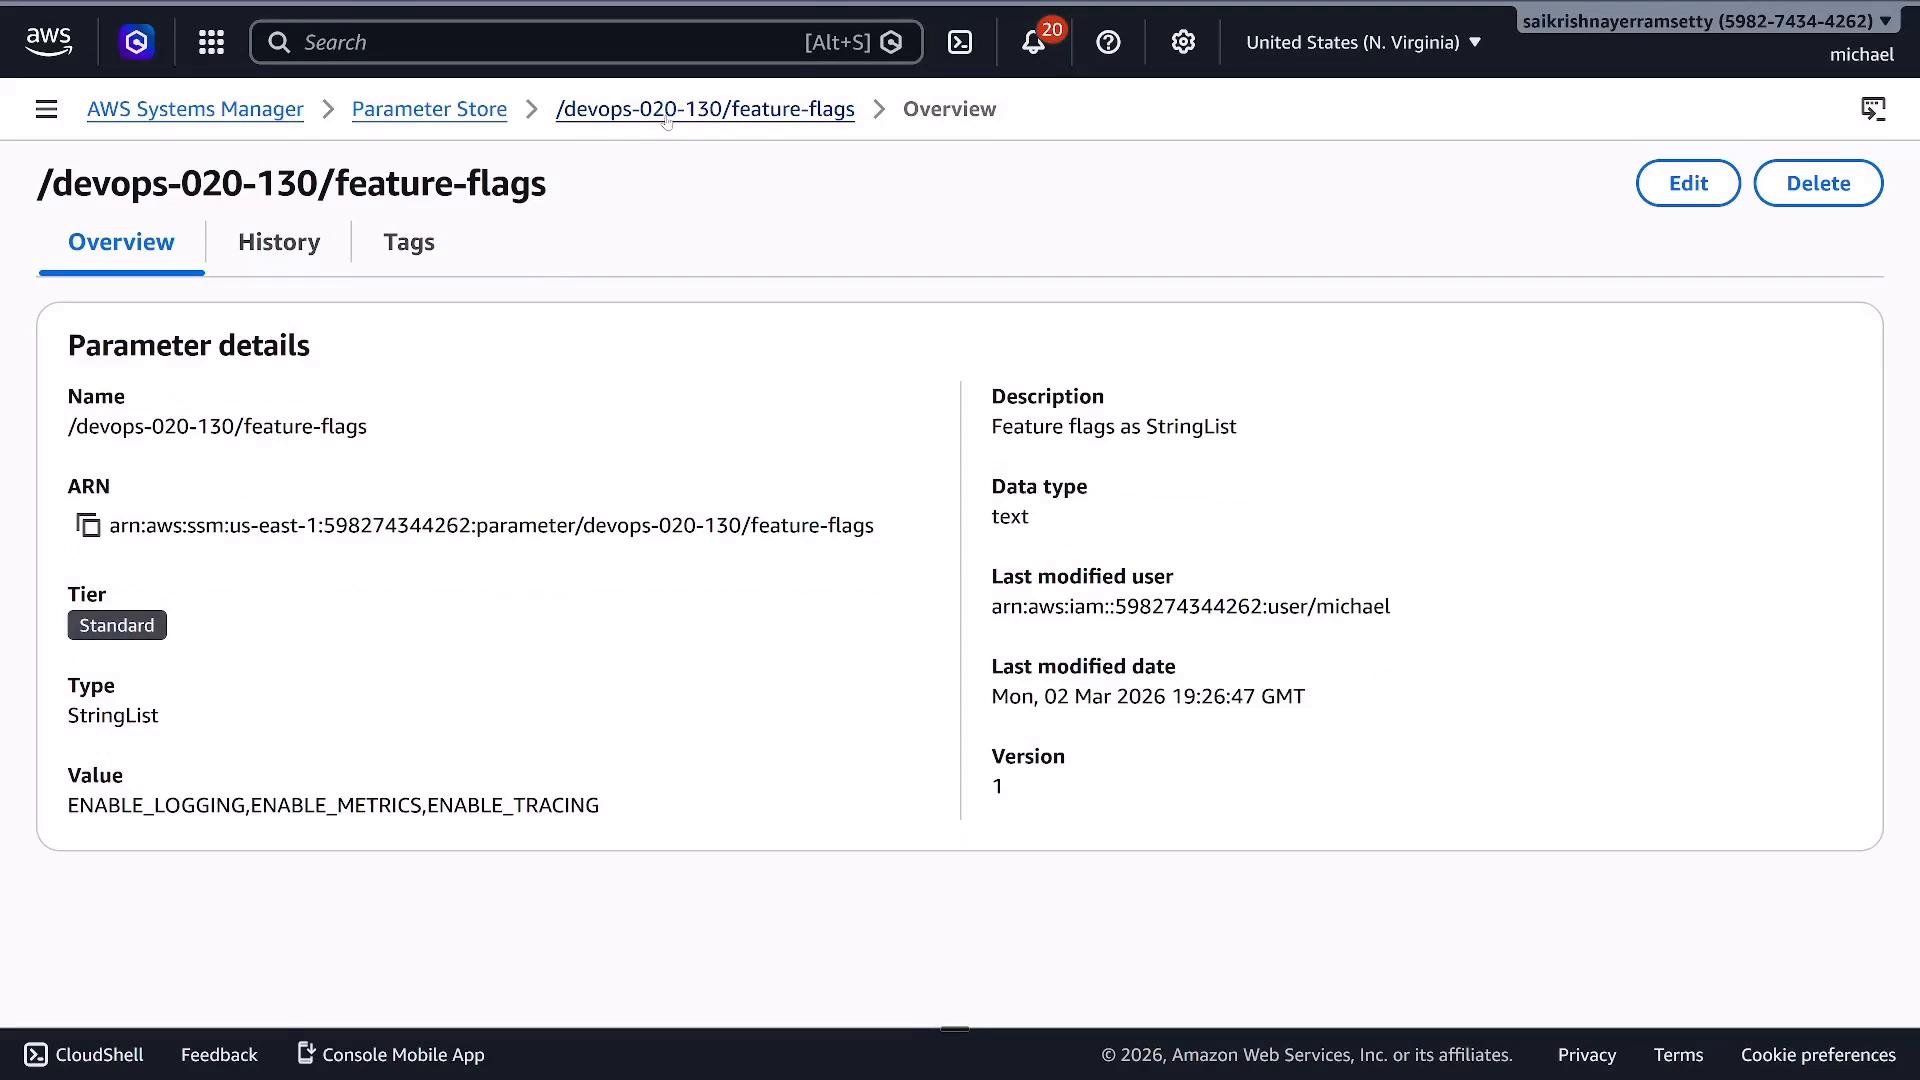Open the Privacy link
1920x1080 pixels.
1586,1054
